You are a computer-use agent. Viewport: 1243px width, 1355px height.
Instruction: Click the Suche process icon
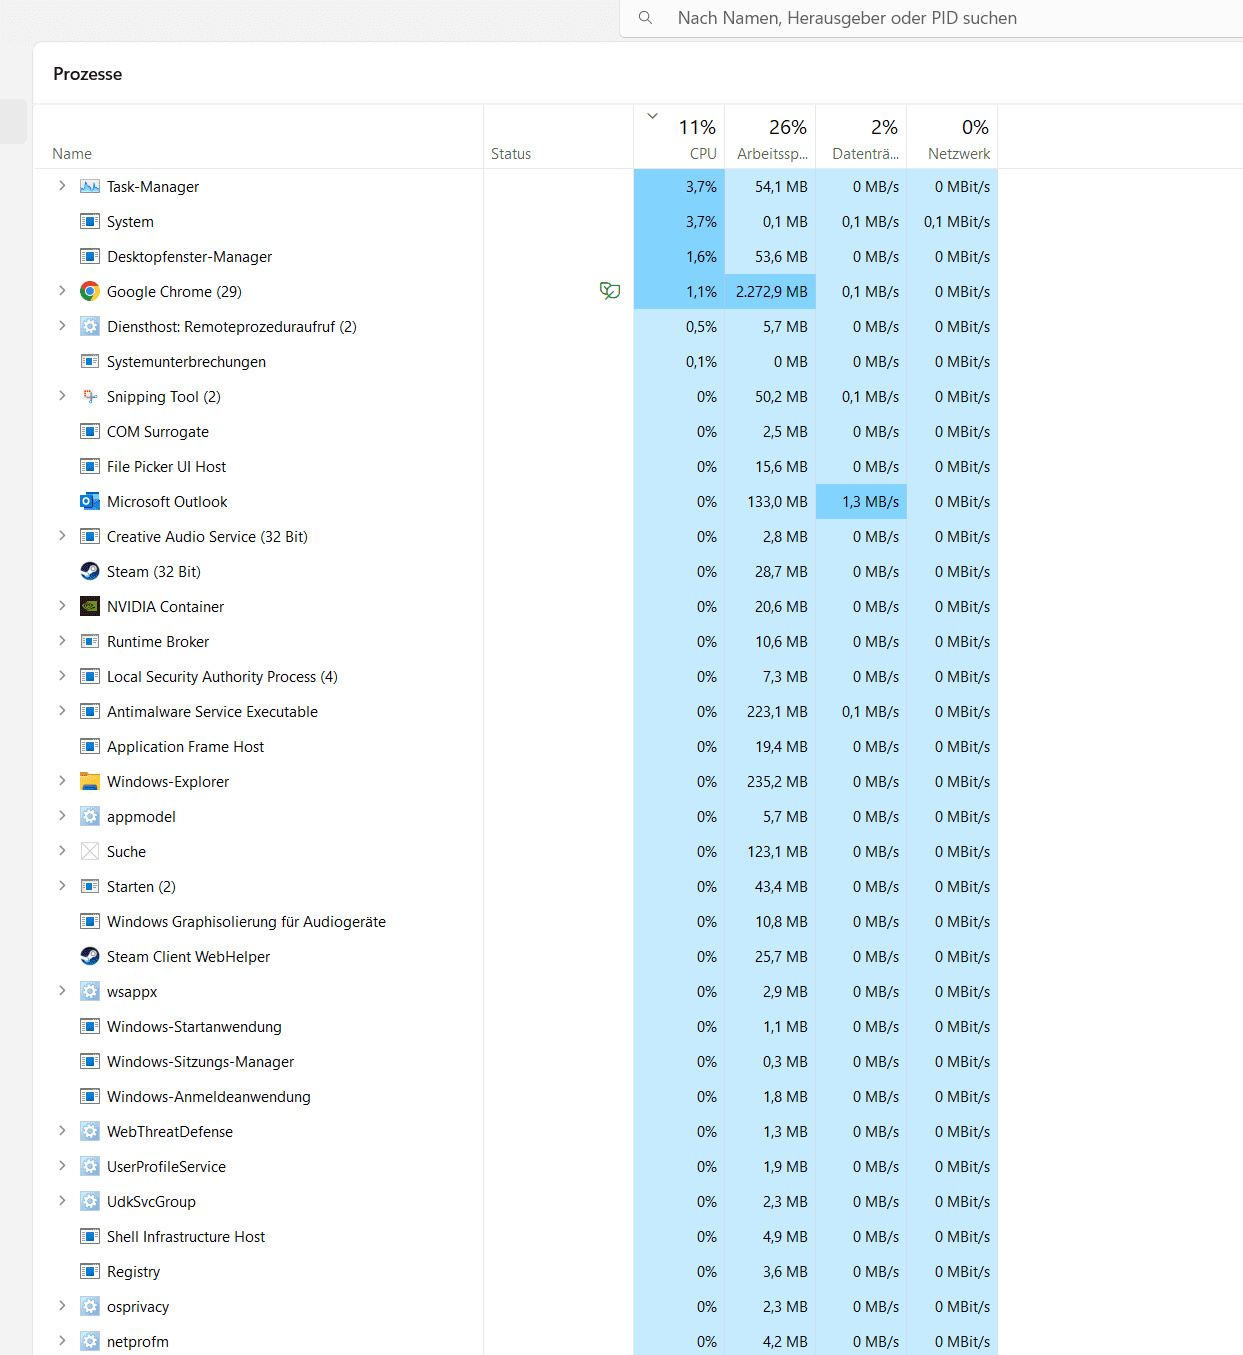click(90, 852)
